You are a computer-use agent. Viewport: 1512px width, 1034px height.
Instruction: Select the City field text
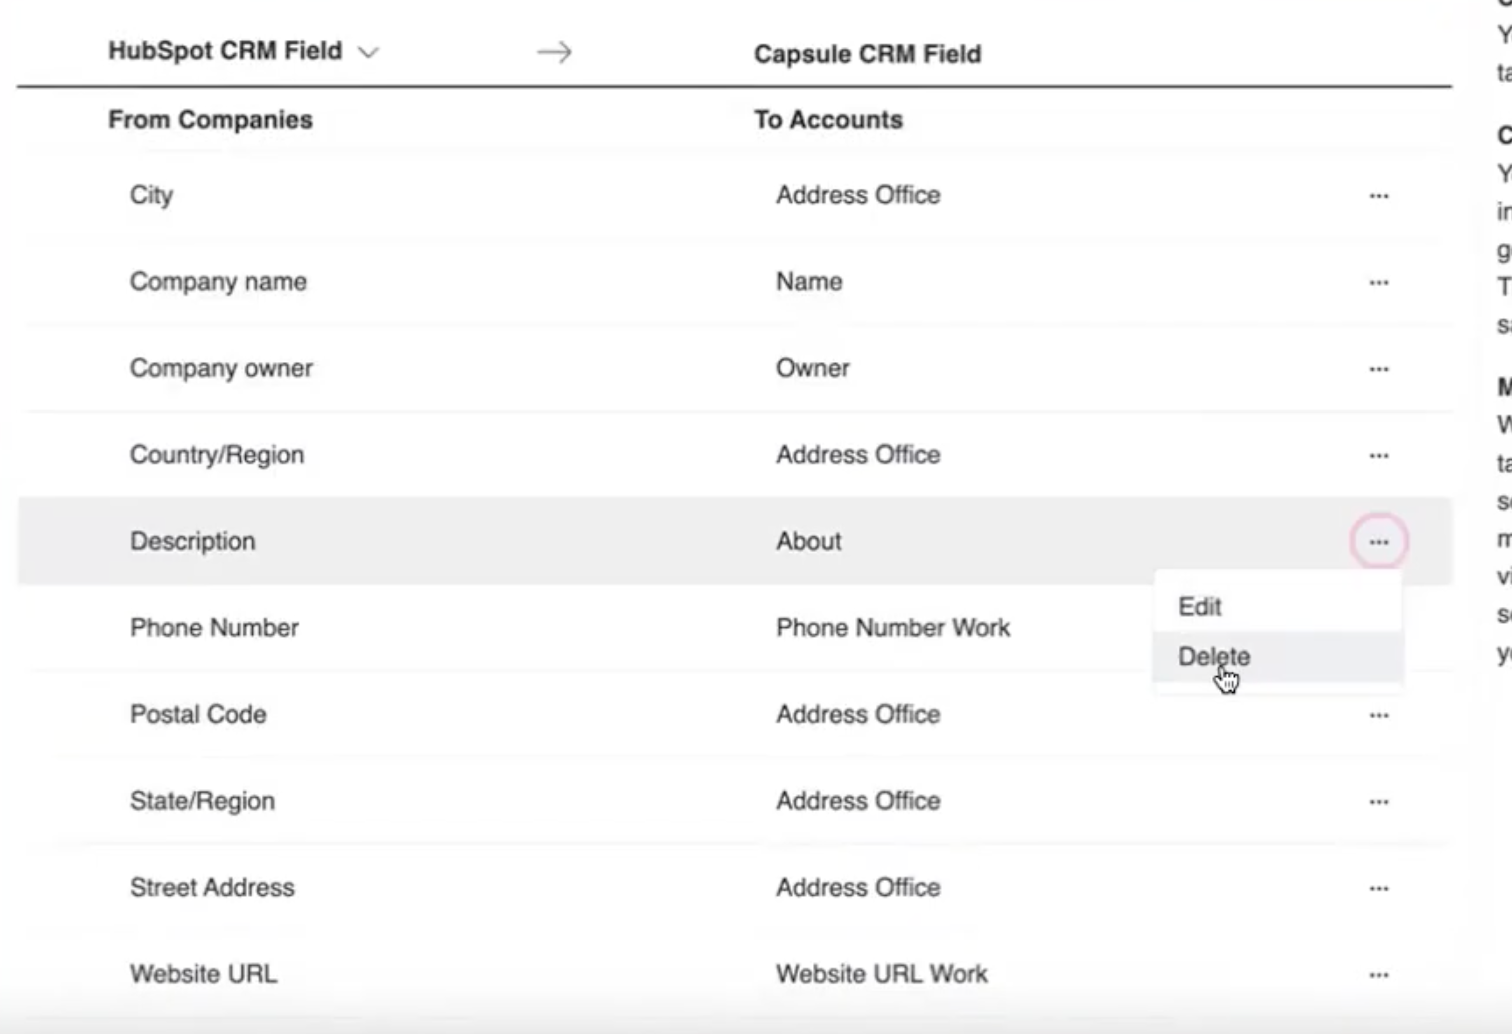click(151, 195)
